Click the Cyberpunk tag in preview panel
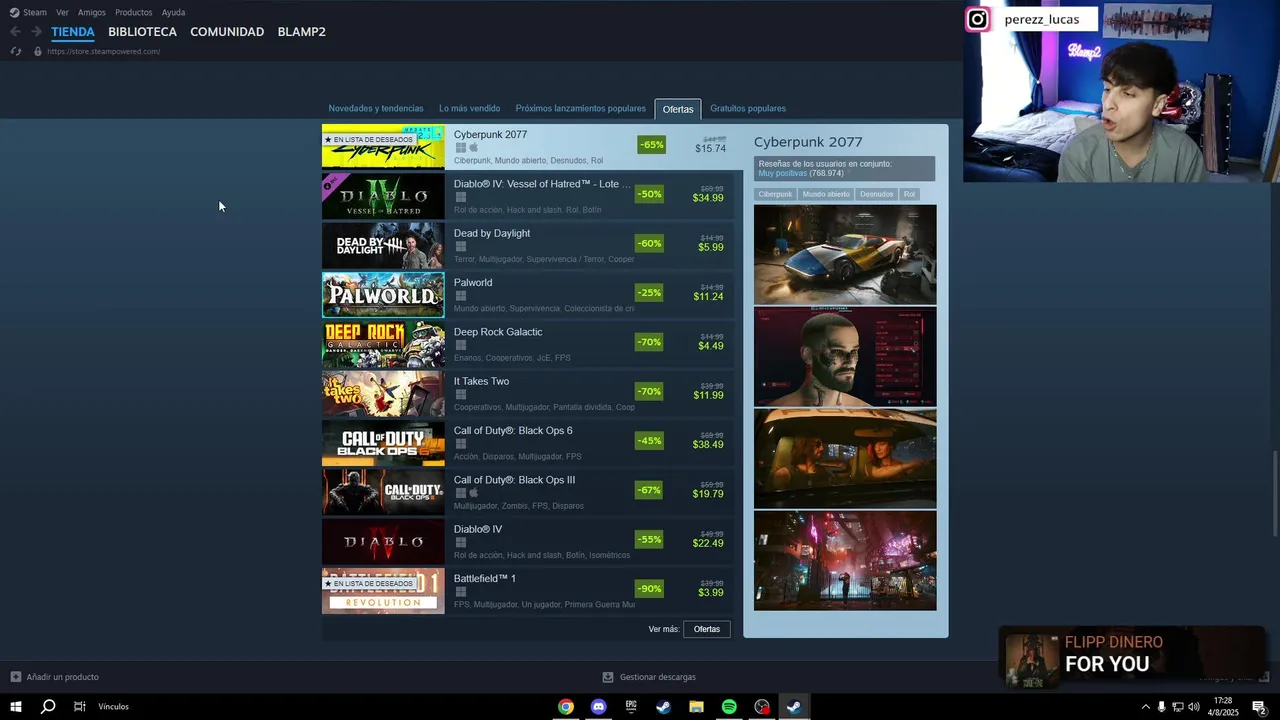 775,194
